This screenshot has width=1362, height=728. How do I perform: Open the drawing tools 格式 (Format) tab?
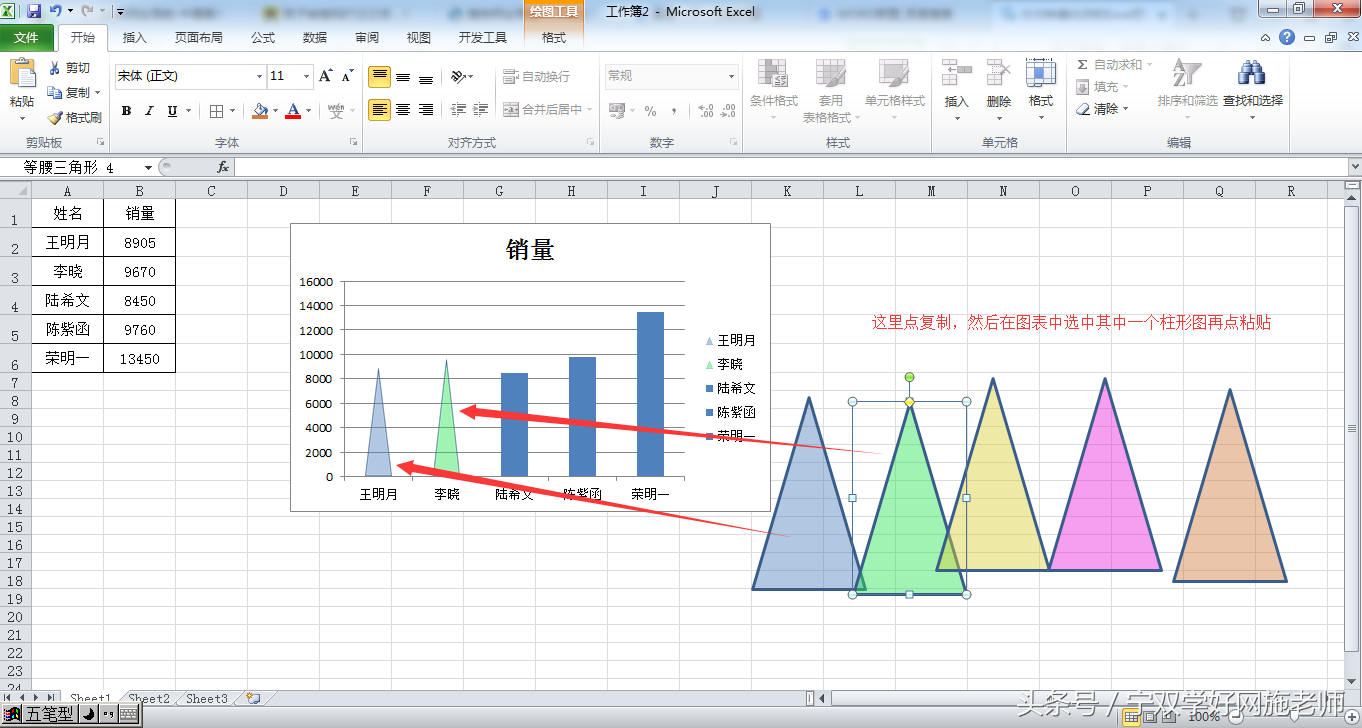point(554,38)
